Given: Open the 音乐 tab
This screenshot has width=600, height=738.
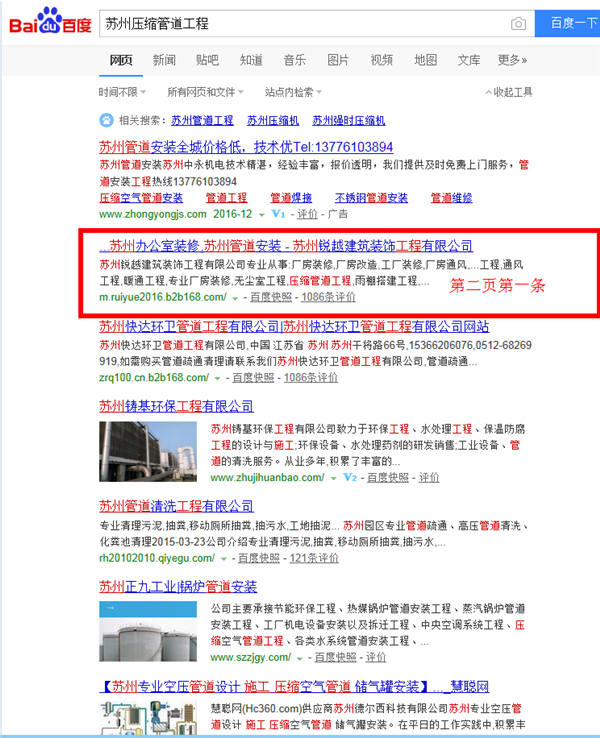Looking at the screenshot, I should pyautogui.click(x=295, y=60).
